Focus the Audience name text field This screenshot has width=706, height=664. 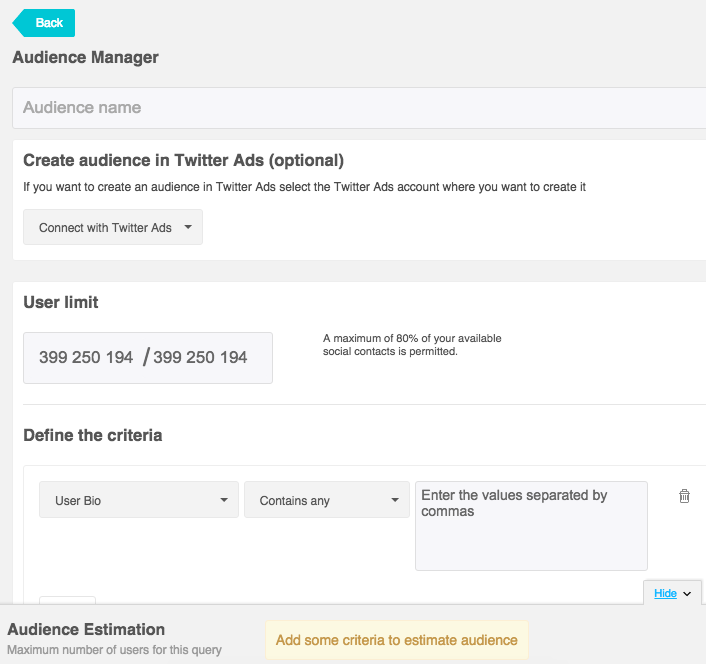pyautogui.click(x=359, y=108)
